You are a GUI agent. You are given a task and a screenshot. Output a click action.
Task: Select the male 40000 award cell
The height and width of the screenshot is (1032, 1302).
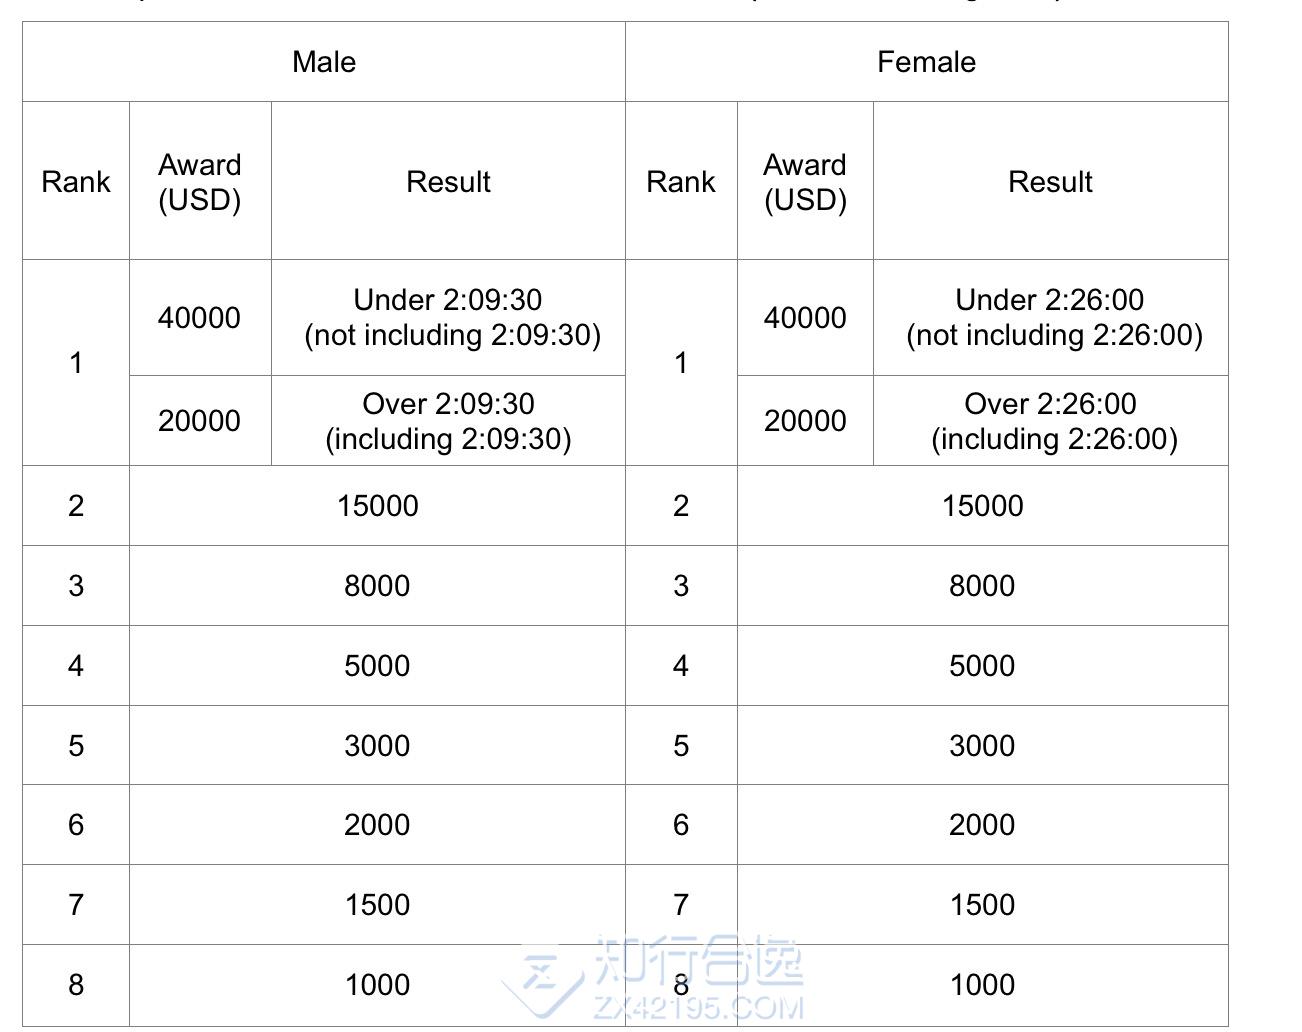(x=199, y=318)
